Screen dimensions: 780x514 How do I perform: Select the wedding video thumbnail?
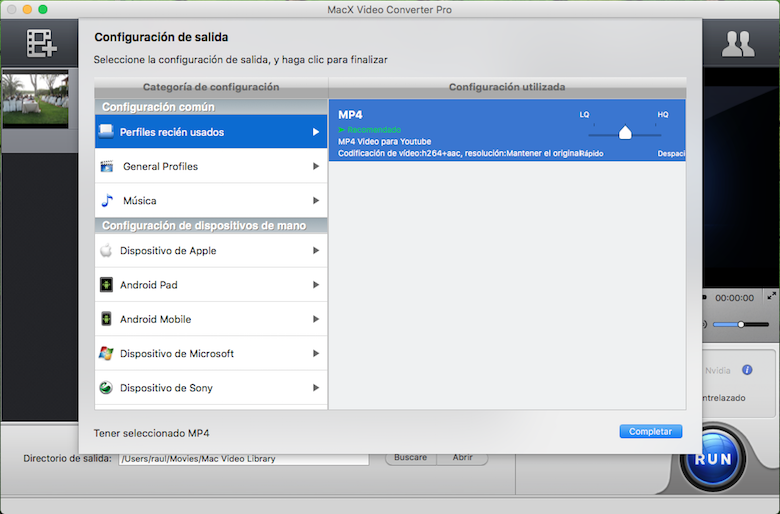(35, 99)
